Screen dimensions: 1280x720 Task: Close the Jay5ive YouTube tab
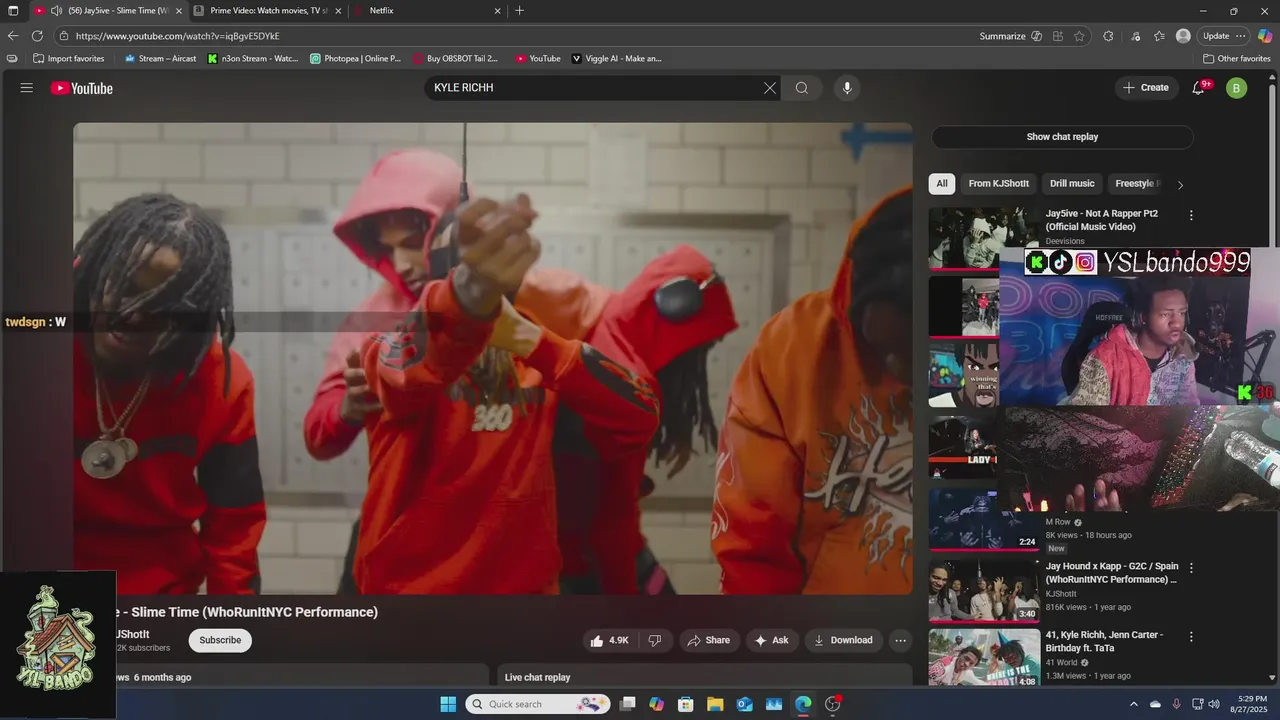pyautogui.click(x=178, y=11)
